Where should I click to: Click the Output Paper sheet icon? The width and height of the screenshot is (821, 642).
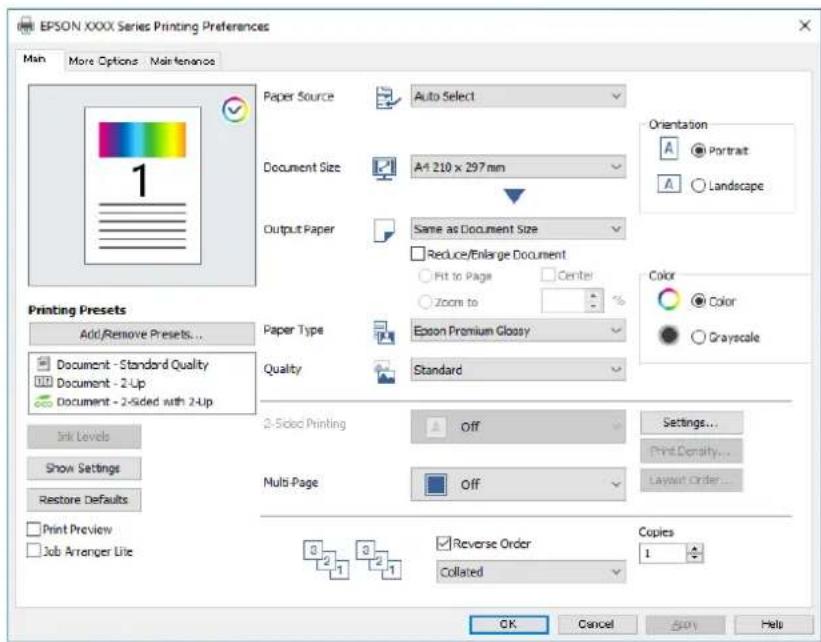(384, 230)
